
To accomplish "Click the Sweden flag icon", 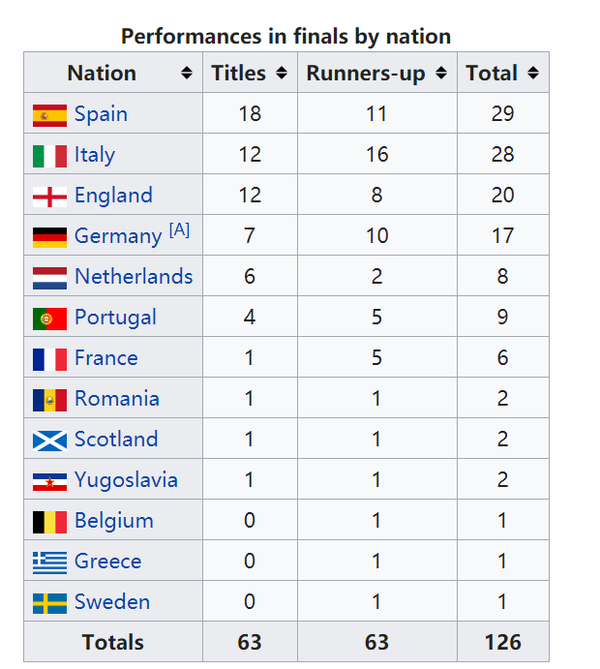I will [50, 603].
